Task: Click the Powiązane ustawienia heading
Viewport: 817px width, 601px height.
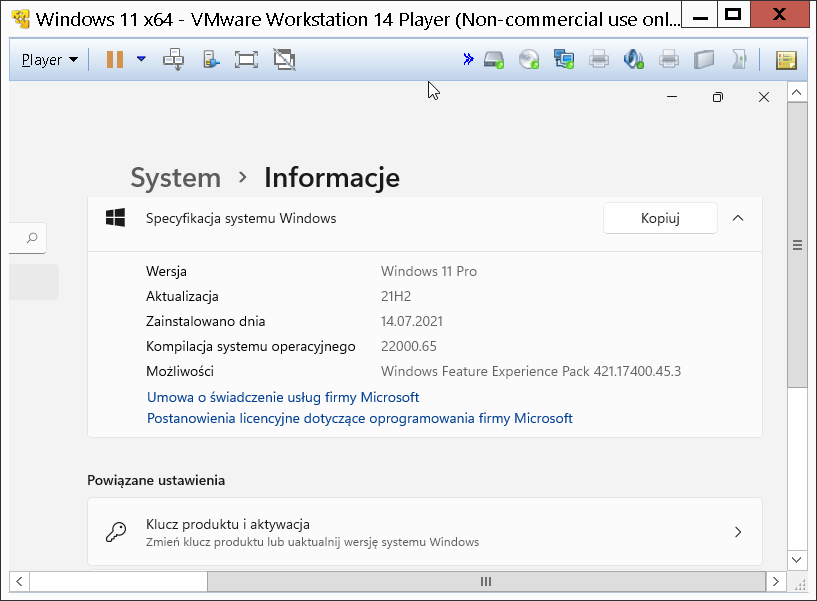Action: (x=156, y=480)
